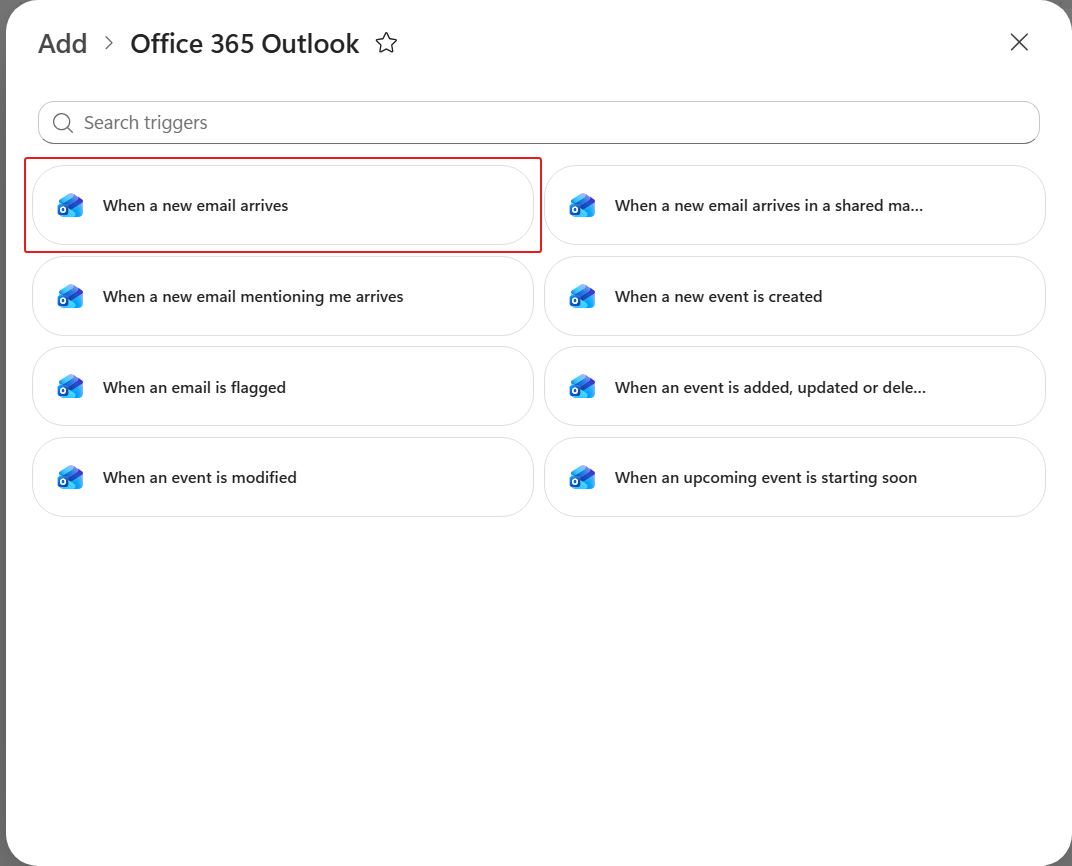Image resolution: width=1072 pixels, height=866 pixels.
Task: Click the magnifier icon in search box
Action: tap(63, 123)
